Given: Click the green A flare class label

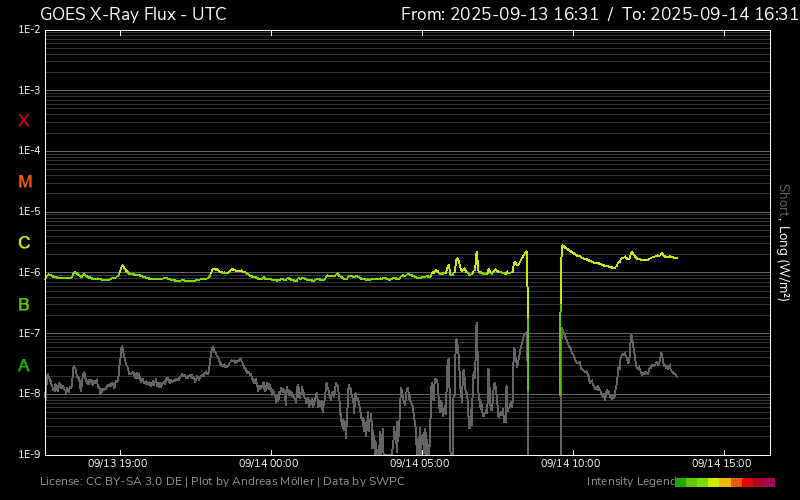Looking at the screenshot, I should [x=24, y=366].
